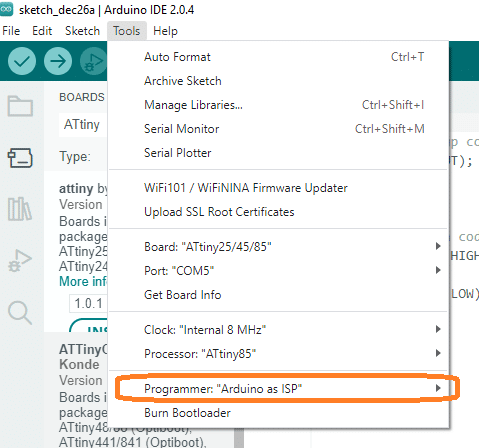Open the Sketchbook folder sidebar icon
Image resolution: width=479 pixels, height=448 pixels.
click(20, 106)
